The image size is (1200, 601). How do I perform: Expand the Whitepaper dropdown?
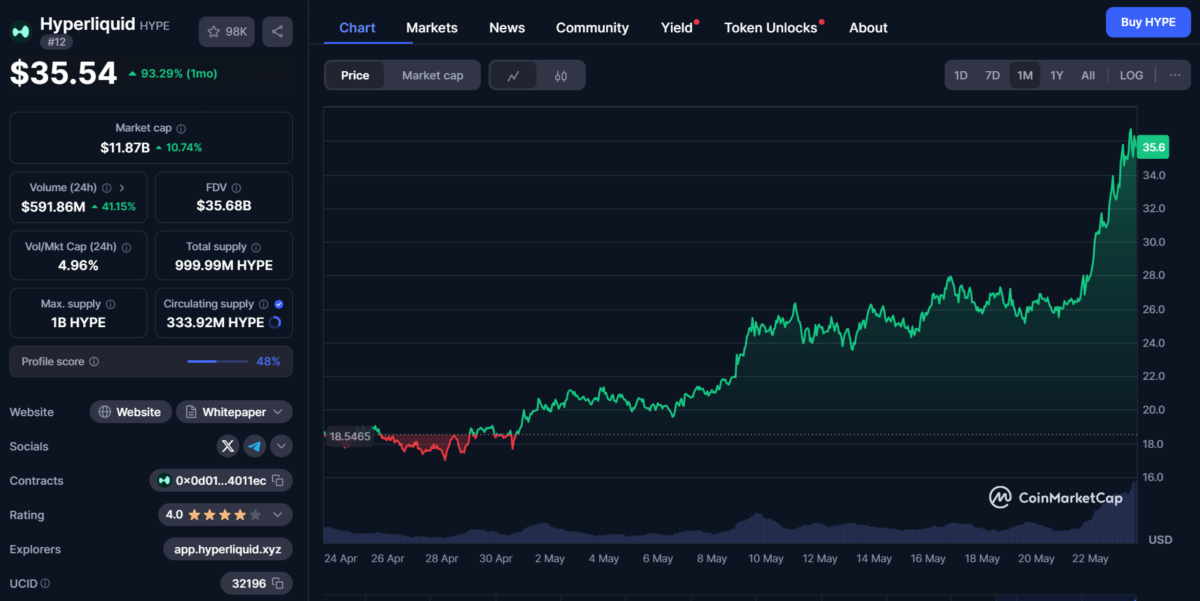click(x=234, y=412)
